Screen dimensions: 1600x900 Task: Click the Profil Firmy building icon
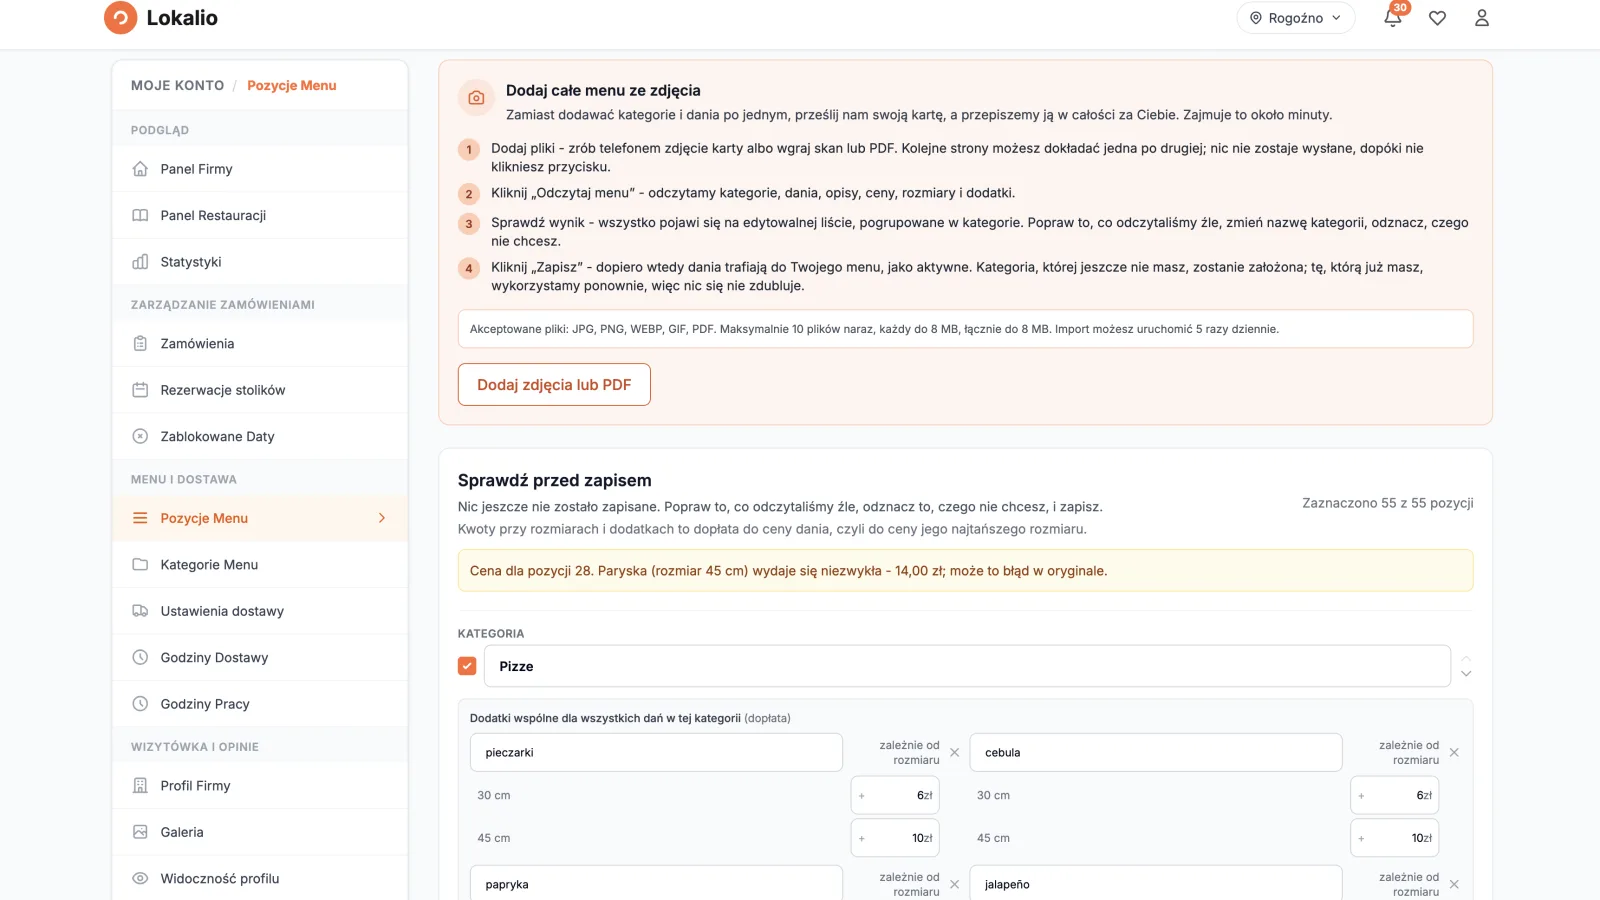tap(140, 786)
